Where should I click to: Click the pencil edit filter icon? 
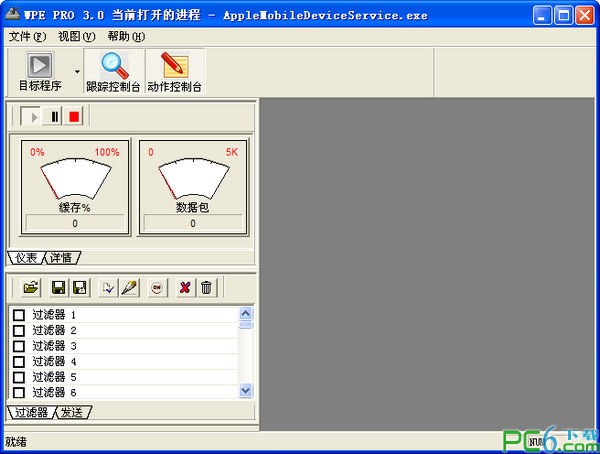coord(129,288)
